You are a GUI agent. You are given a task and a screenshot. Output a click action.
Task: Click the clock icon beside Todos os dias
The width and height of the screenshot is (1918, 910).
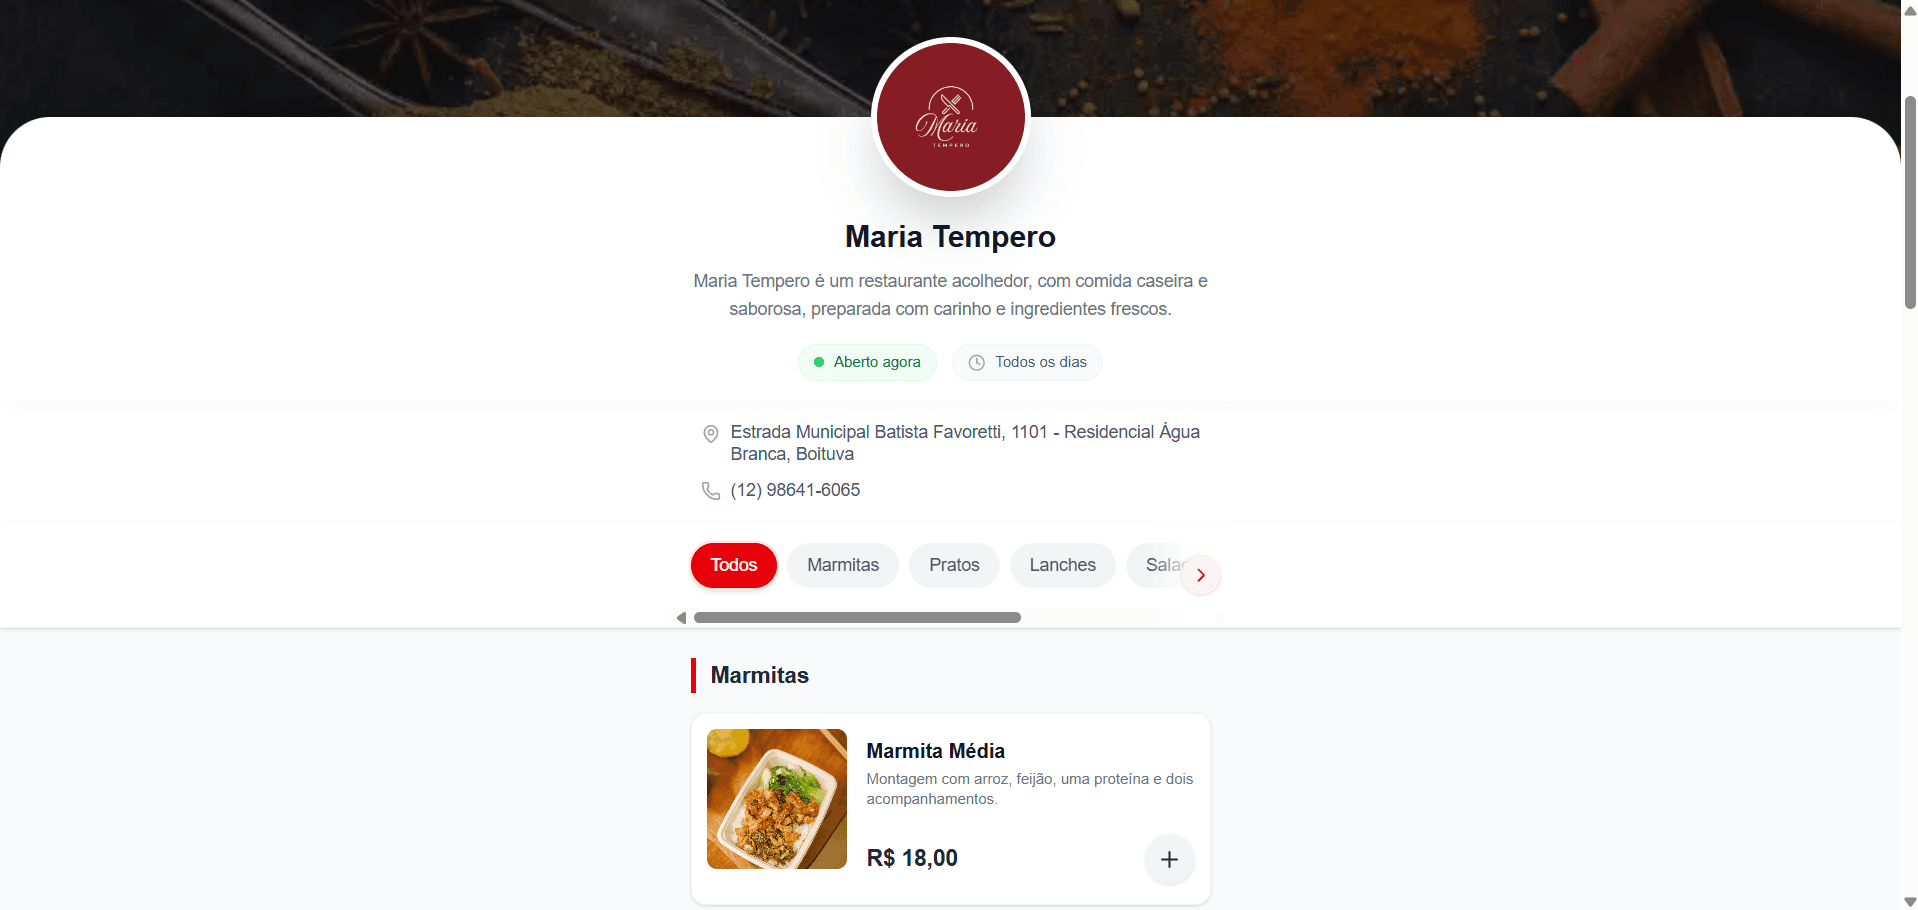[x=976, y=363]
